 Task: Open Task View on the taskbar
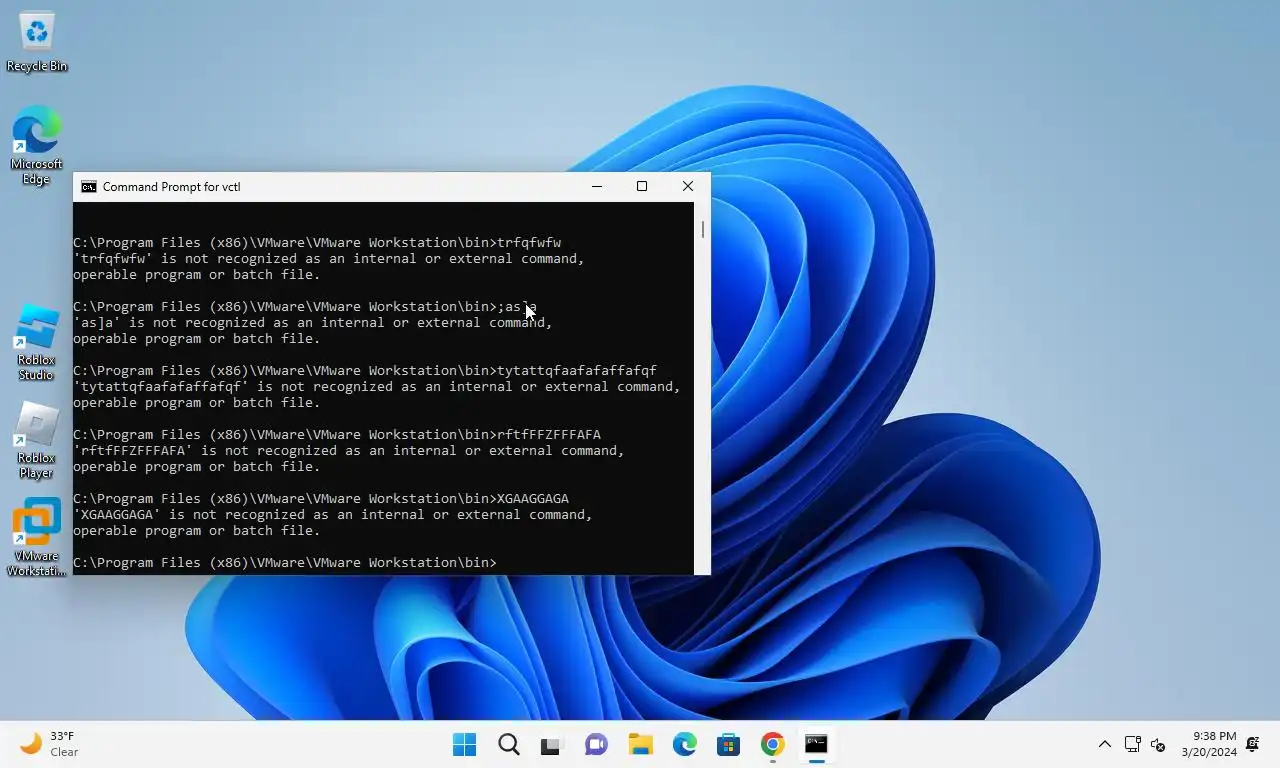click(x=552, y=744)
